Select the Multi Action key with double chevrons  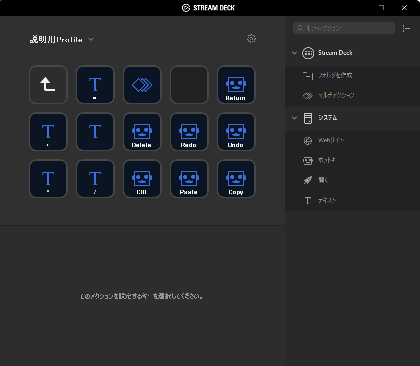pos(142,85)
